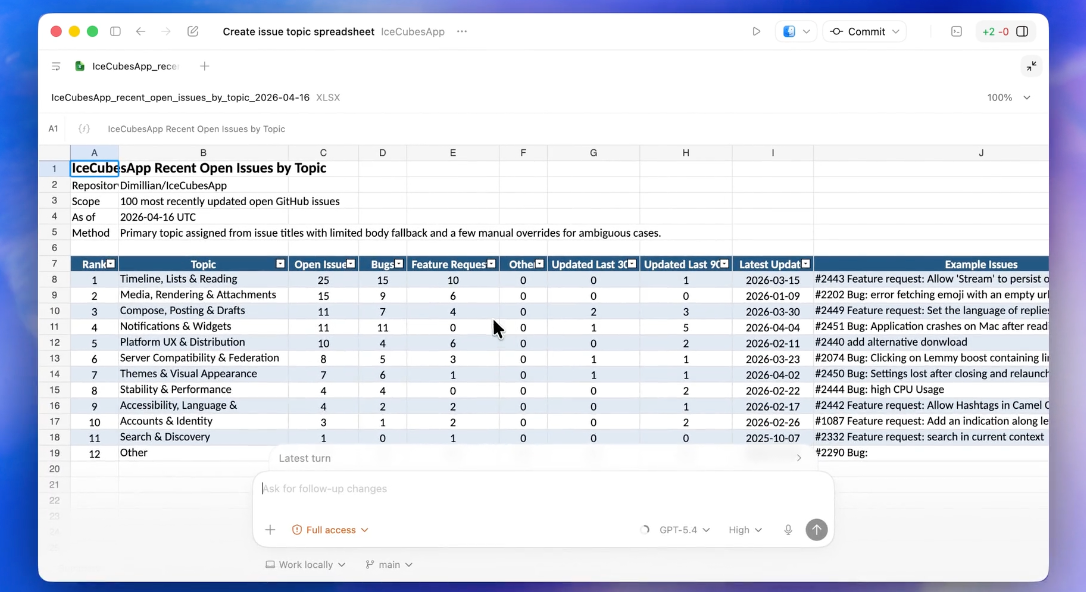Collapse the spreadsheet preview with the shrink icon
1086x592 pixels.
click(x=1031, y=66)
